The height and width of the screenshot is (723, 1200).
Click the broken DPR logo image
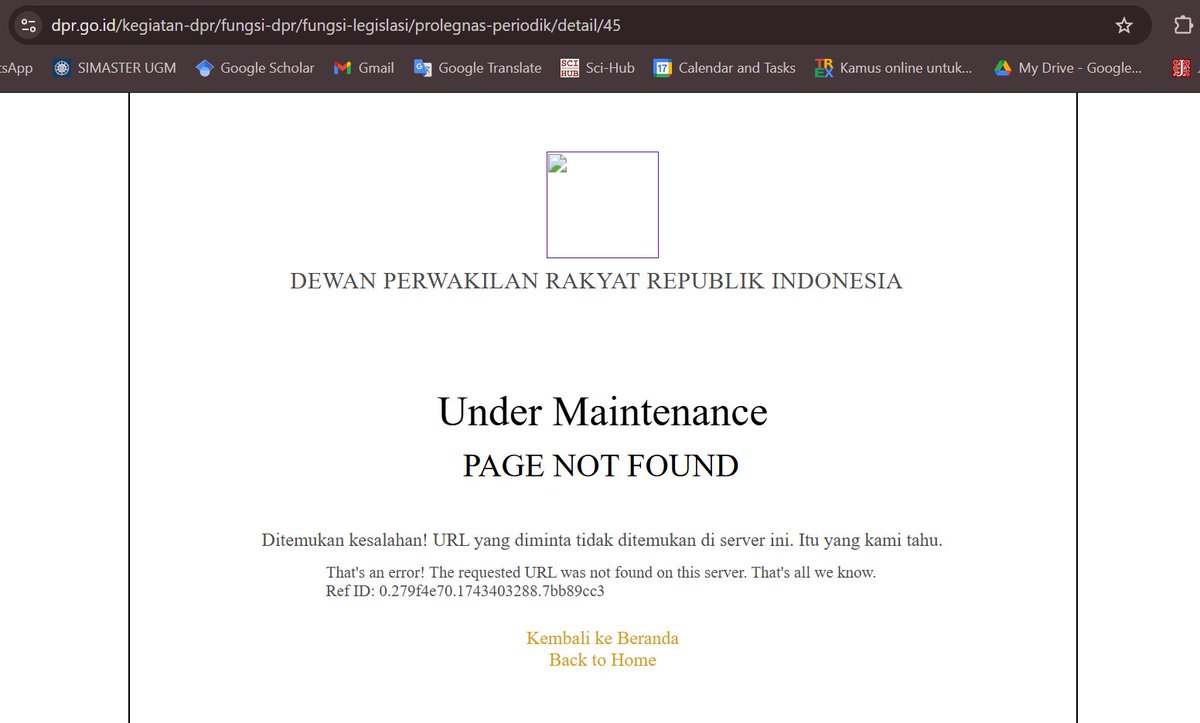(602, 205)
